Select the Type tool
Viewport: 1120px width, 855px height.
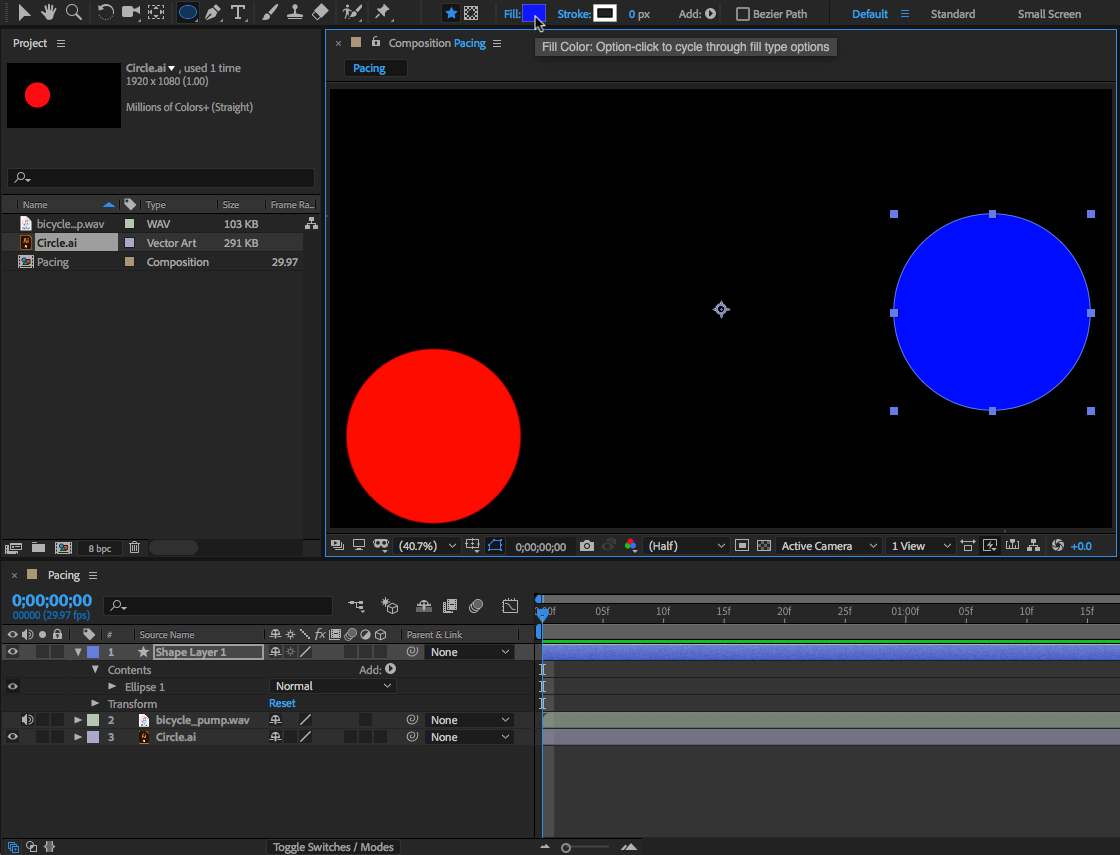point(238,13)
